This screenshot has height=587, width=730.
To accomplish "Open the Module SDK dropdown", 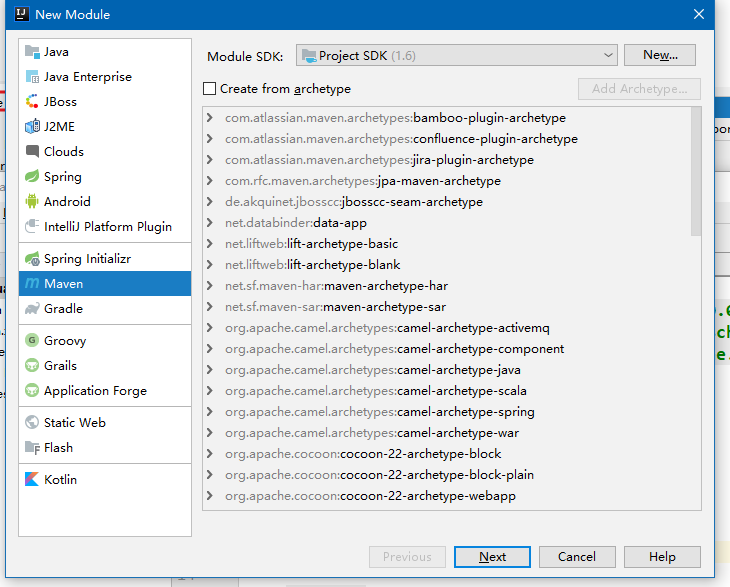I will (457, 55).
